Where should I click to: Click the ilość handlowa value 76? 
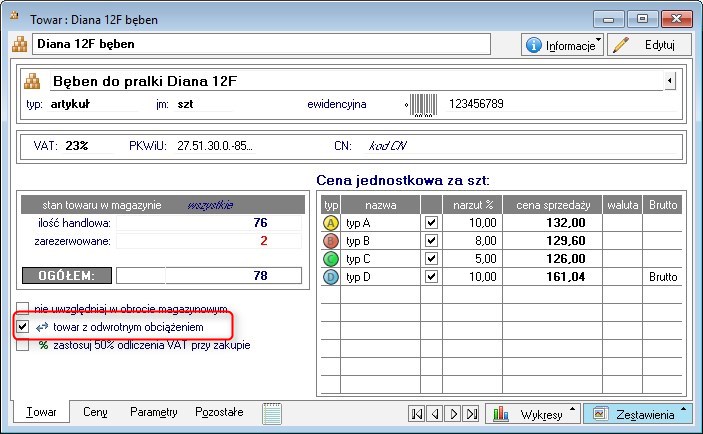click(260, 222)
